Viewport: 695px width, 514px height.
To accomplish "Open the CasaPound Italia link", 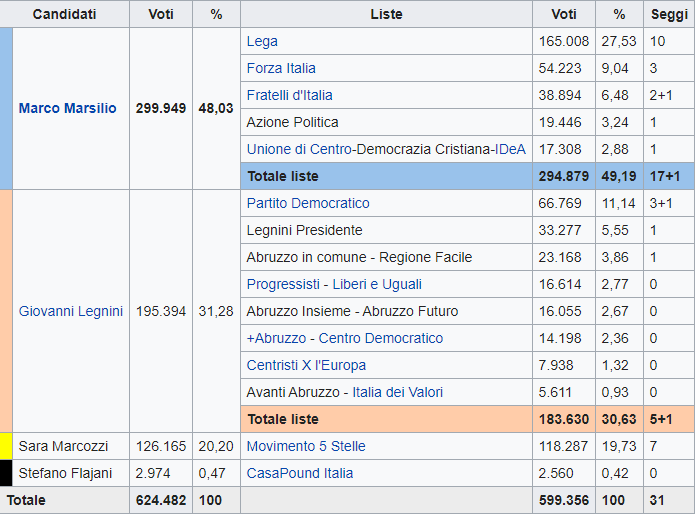I will 300,473.
